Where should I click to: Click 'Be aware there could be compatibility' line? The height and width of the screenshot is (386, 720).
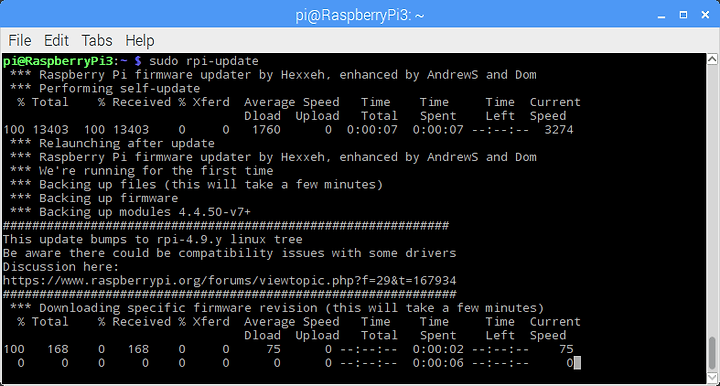tap(230, 253)
